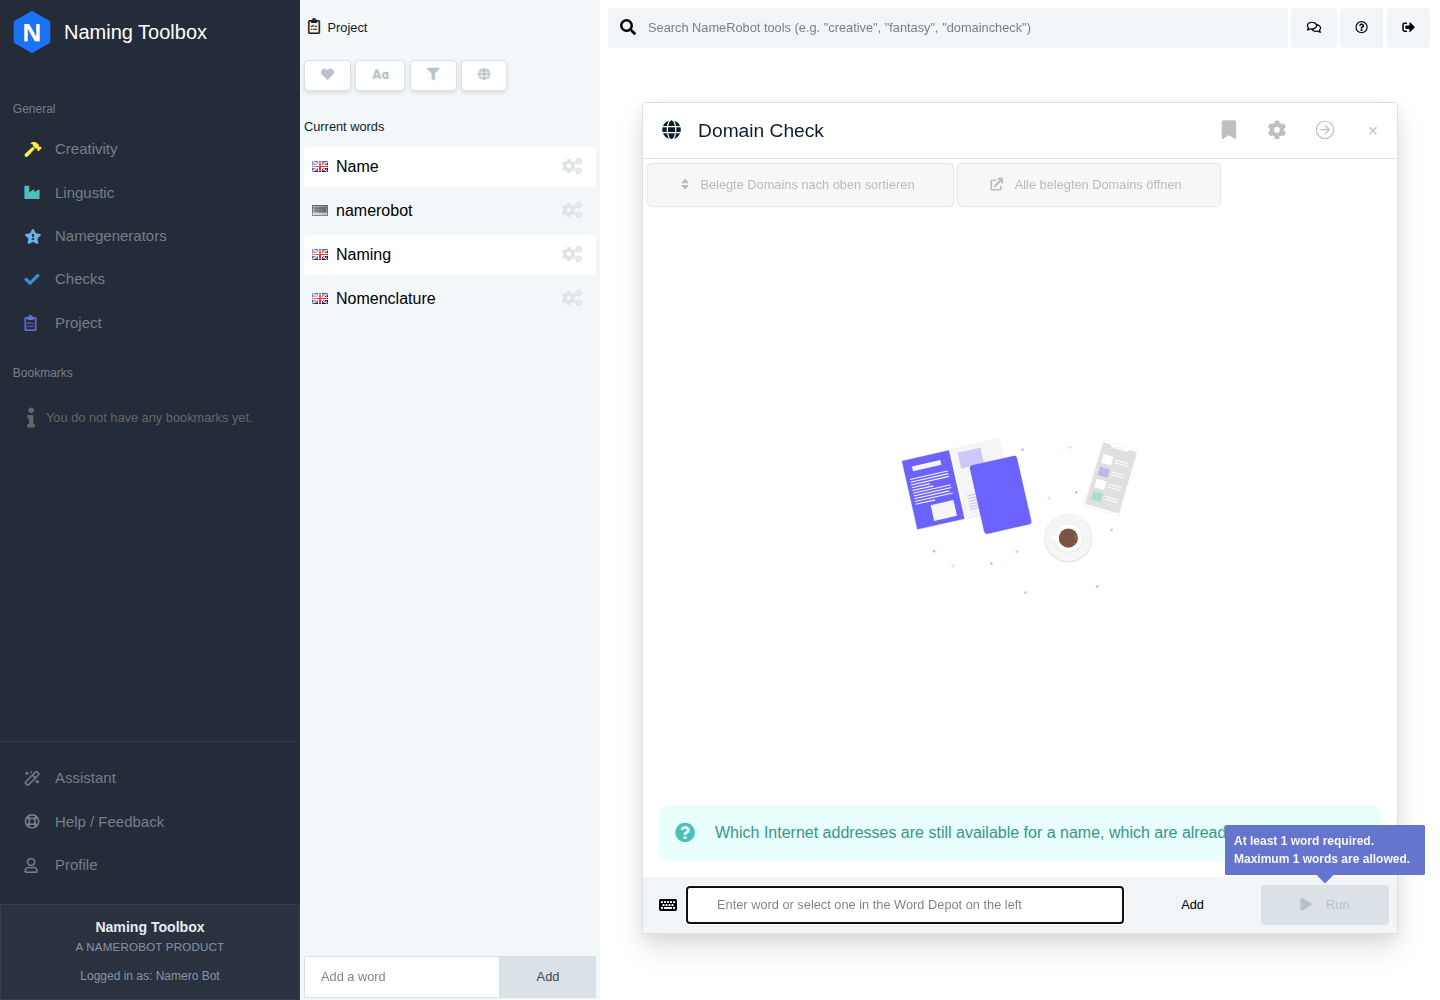The image size is (1440, 1000).
Task: Select the word Name in Current words
Action: (449, 167)
